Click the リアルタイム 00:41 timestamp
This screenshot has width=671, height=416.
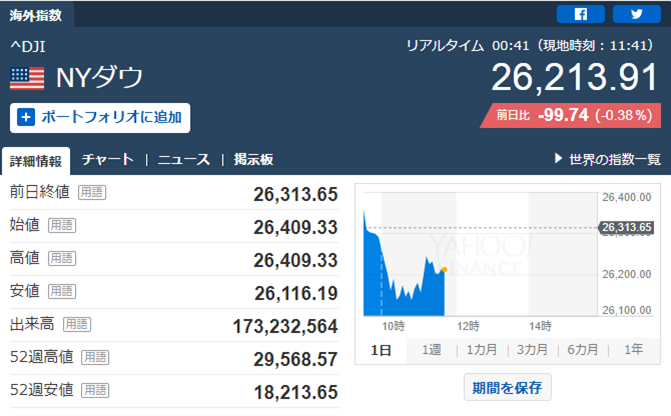coord(531,45)
